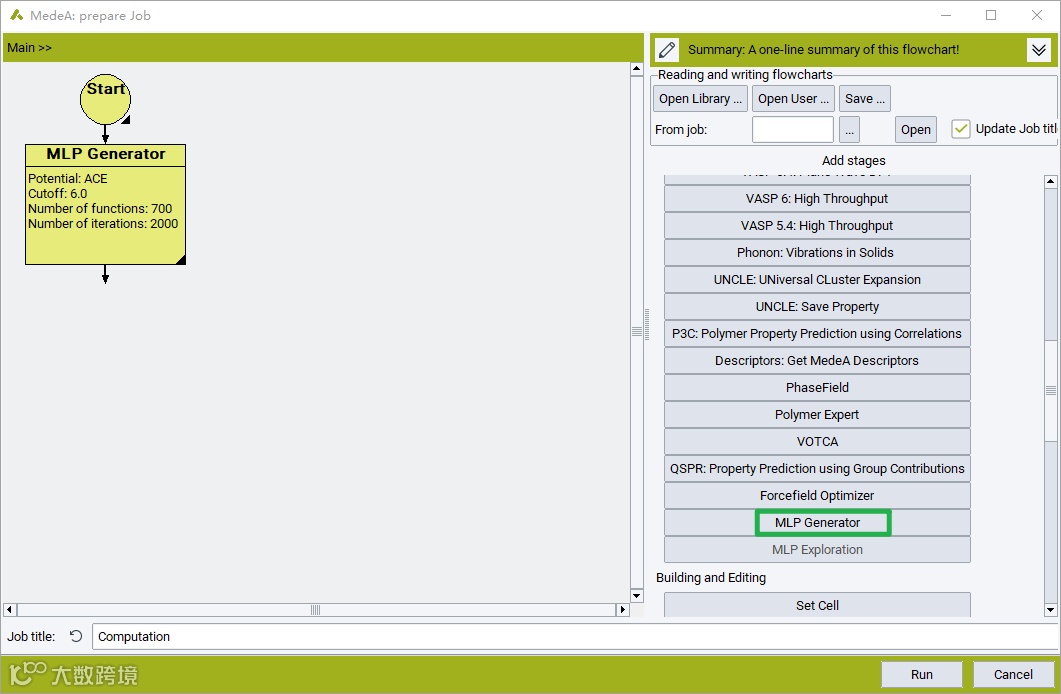
Task: Click the Start node corner marker
Action: click(x=127, y=120)
